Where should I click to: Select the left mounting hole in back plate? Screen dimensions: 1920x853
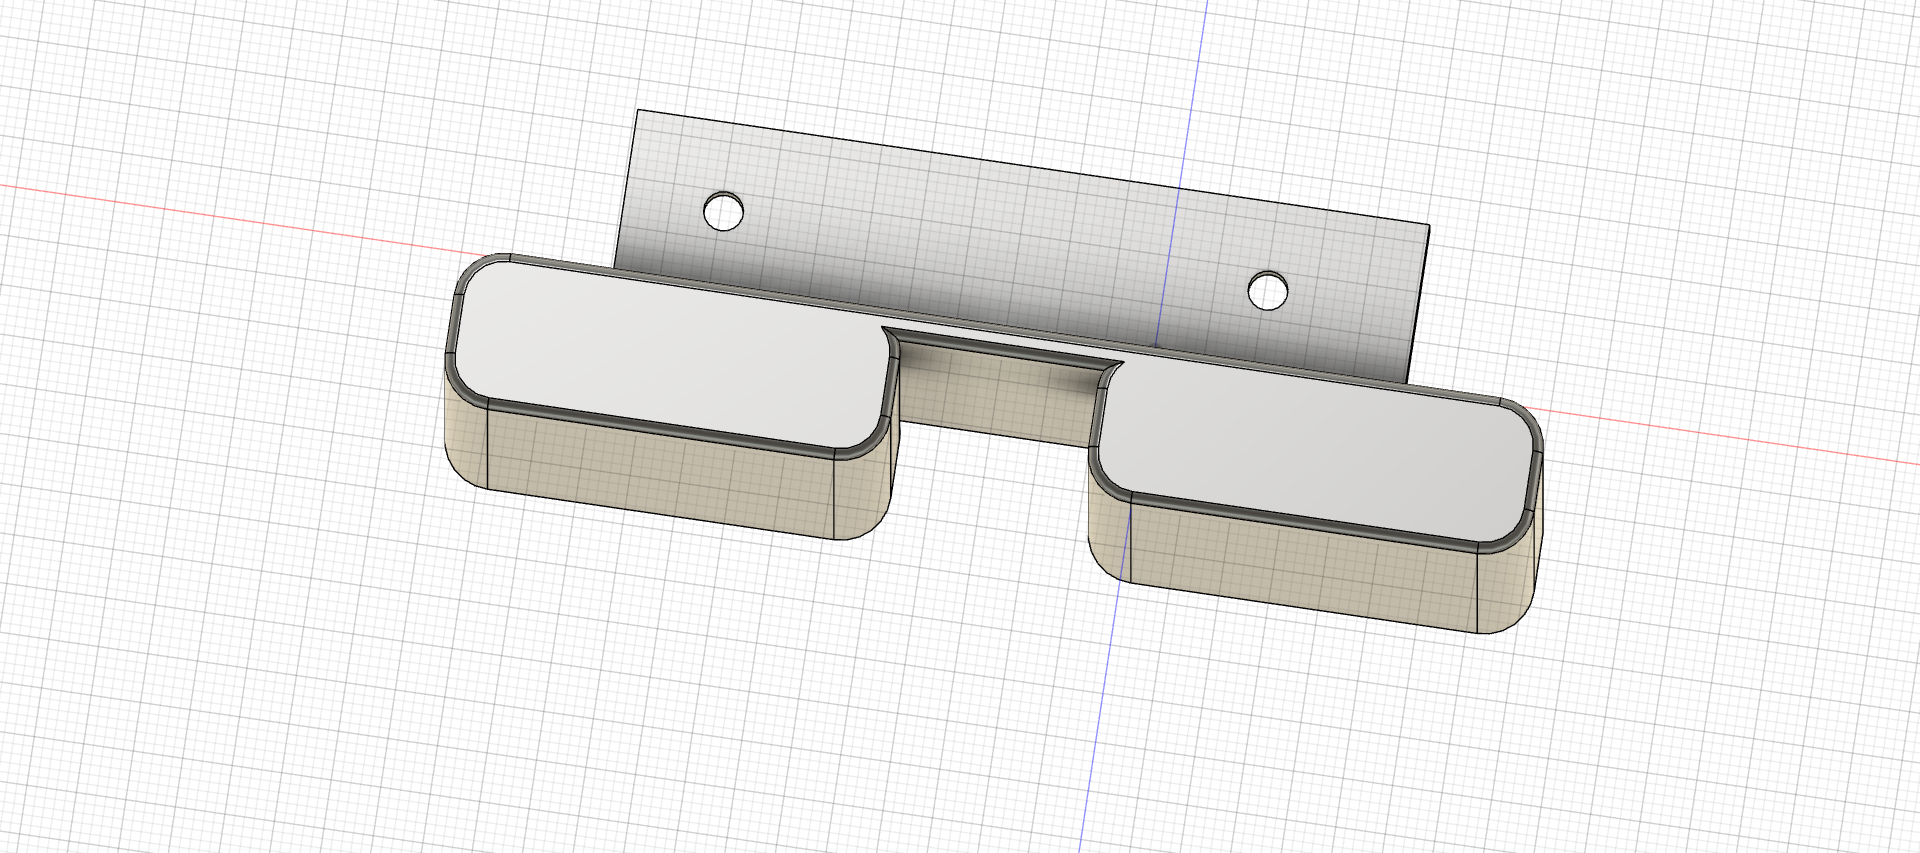coord(724,211)
